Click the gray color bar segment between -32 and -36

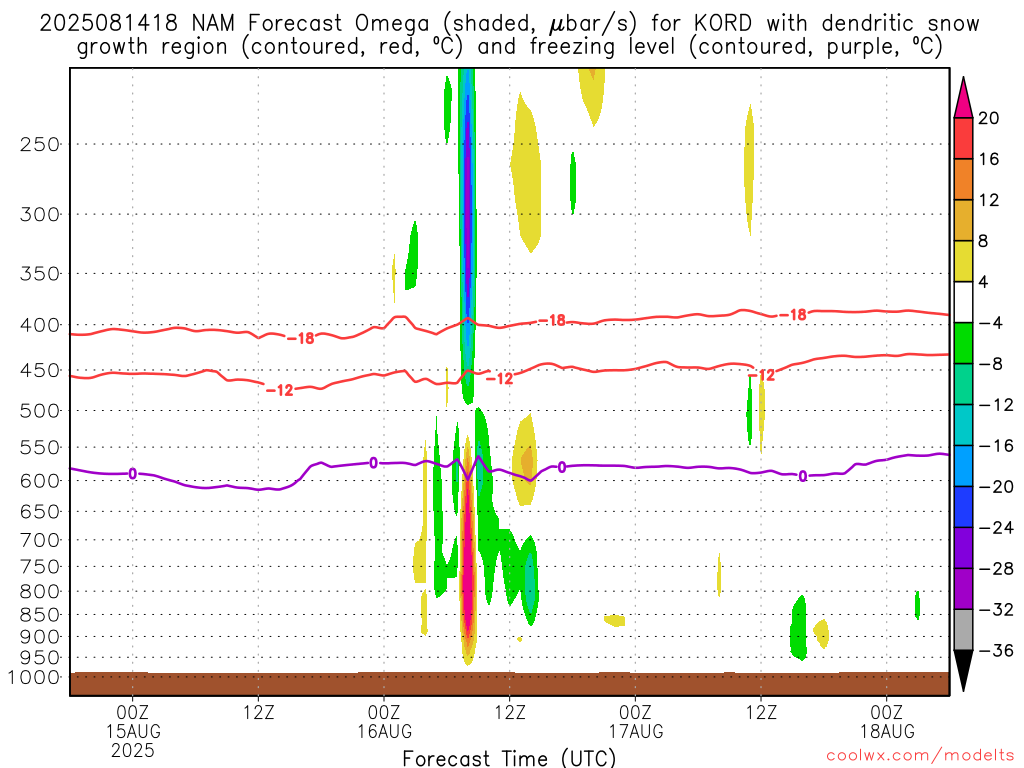pos(963,630)
